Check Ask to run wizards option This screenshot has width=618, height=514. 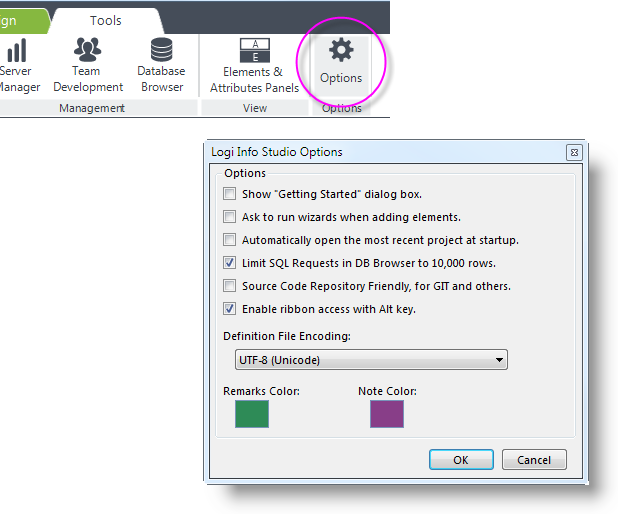(229, 217)
